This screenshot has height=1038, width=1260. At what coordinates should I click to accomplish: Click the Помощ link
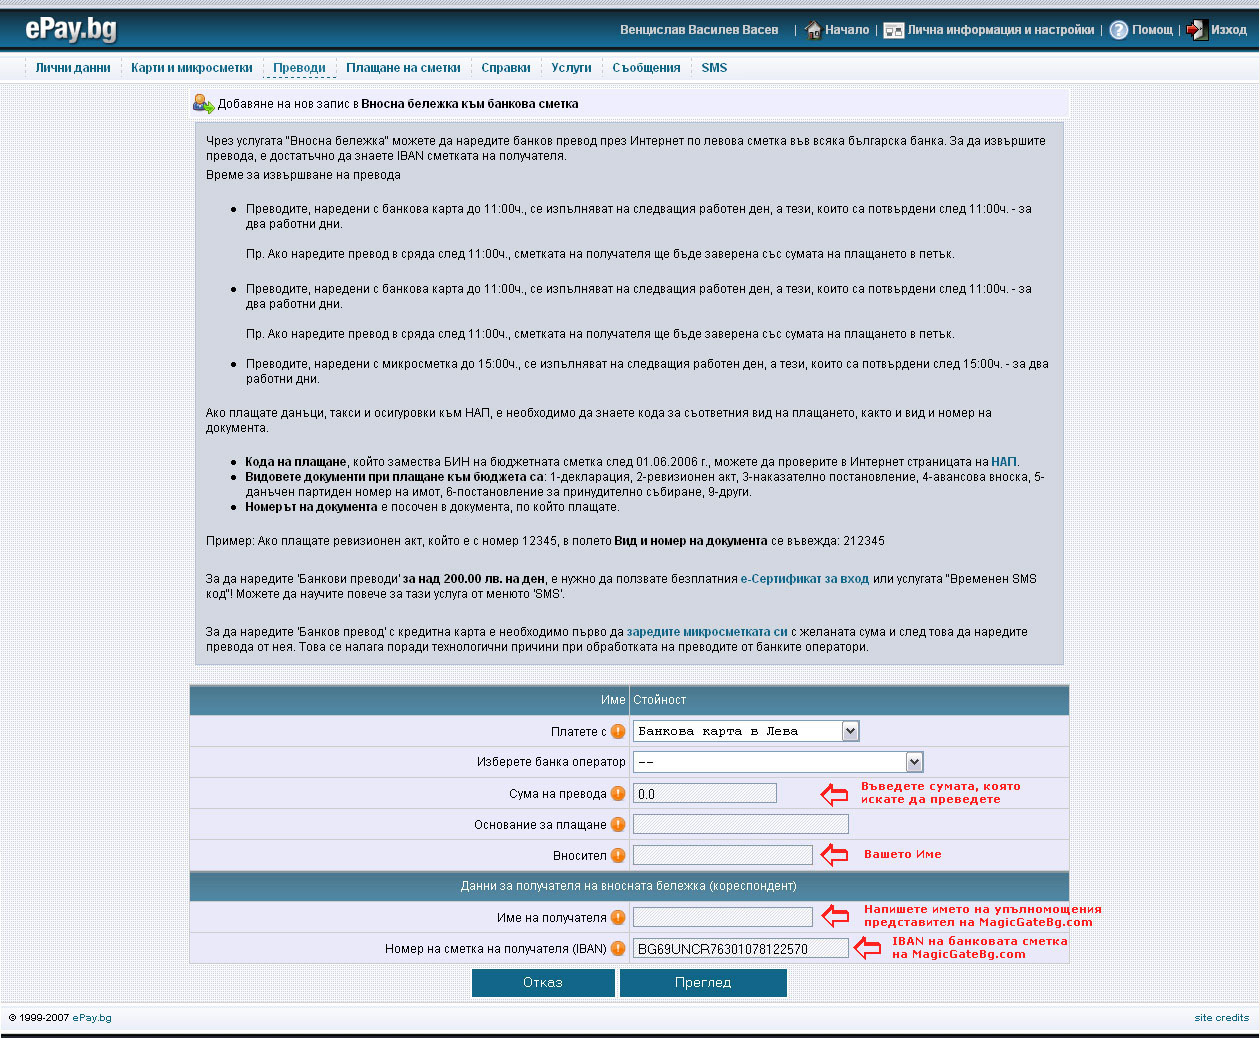point(1152,30)
